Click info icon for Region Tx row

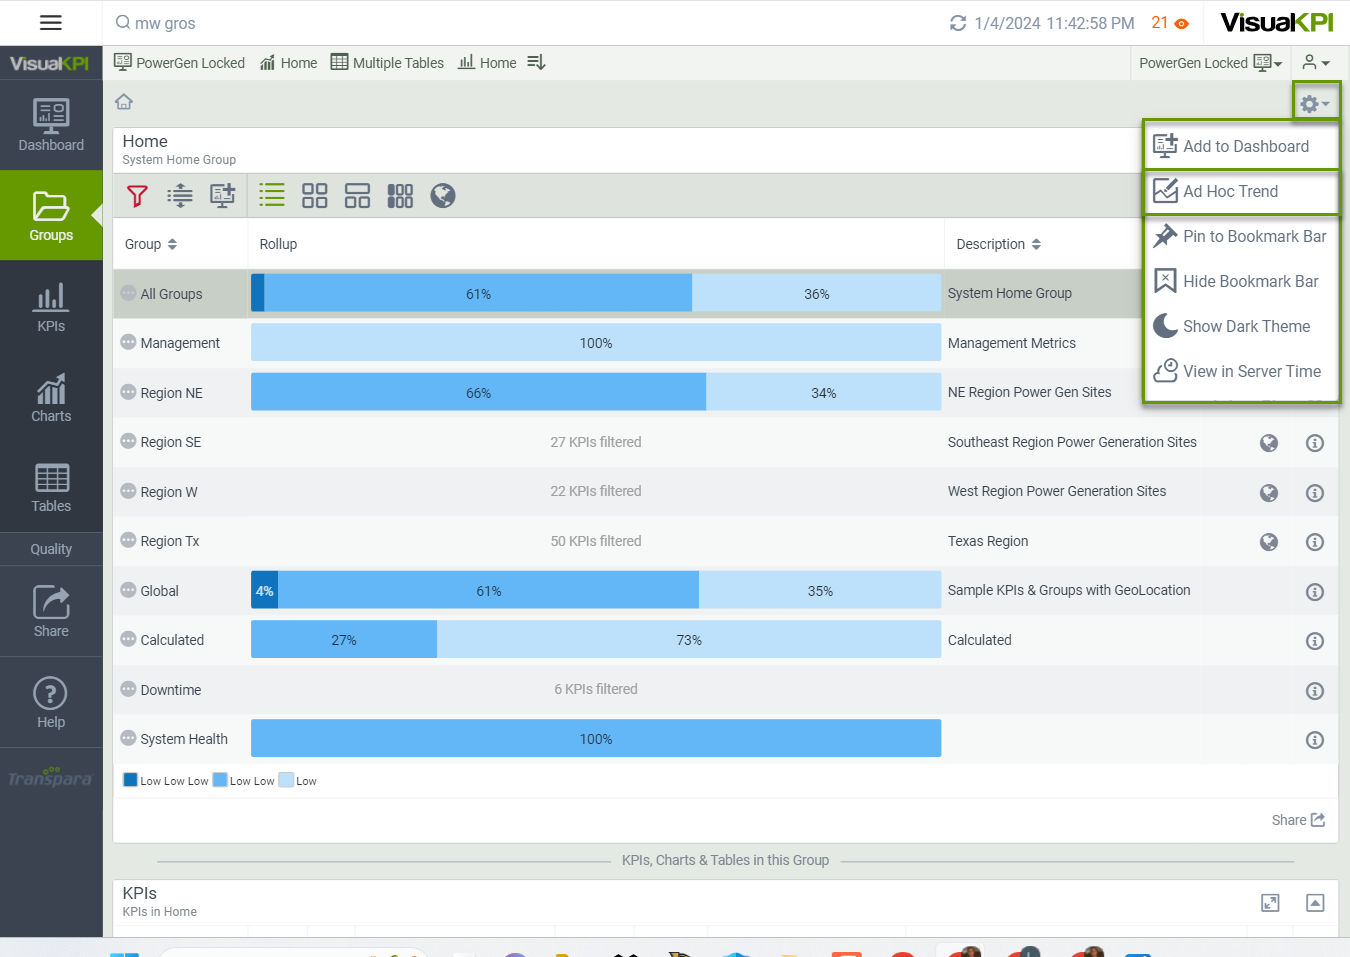coord(1315,542)
